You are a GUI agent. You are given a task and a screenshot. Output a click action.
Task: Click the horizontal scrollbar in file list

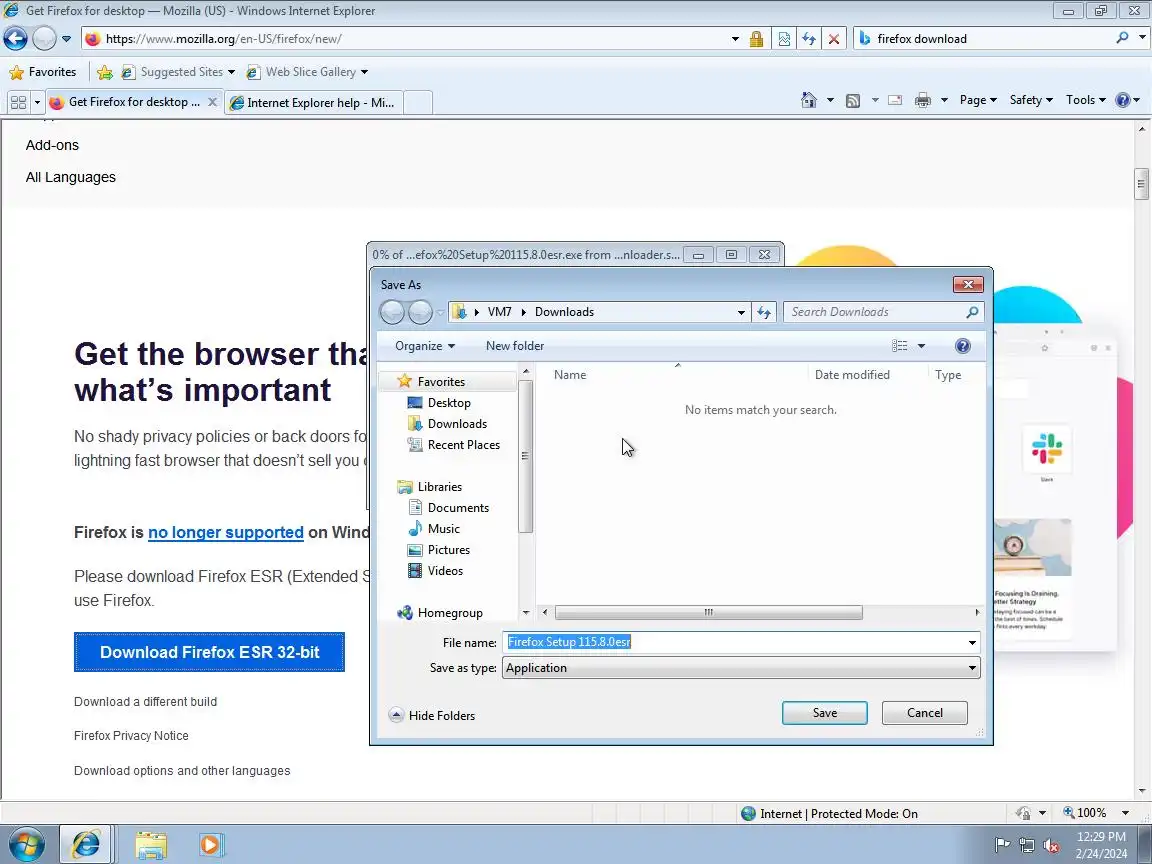click(708, 613)
